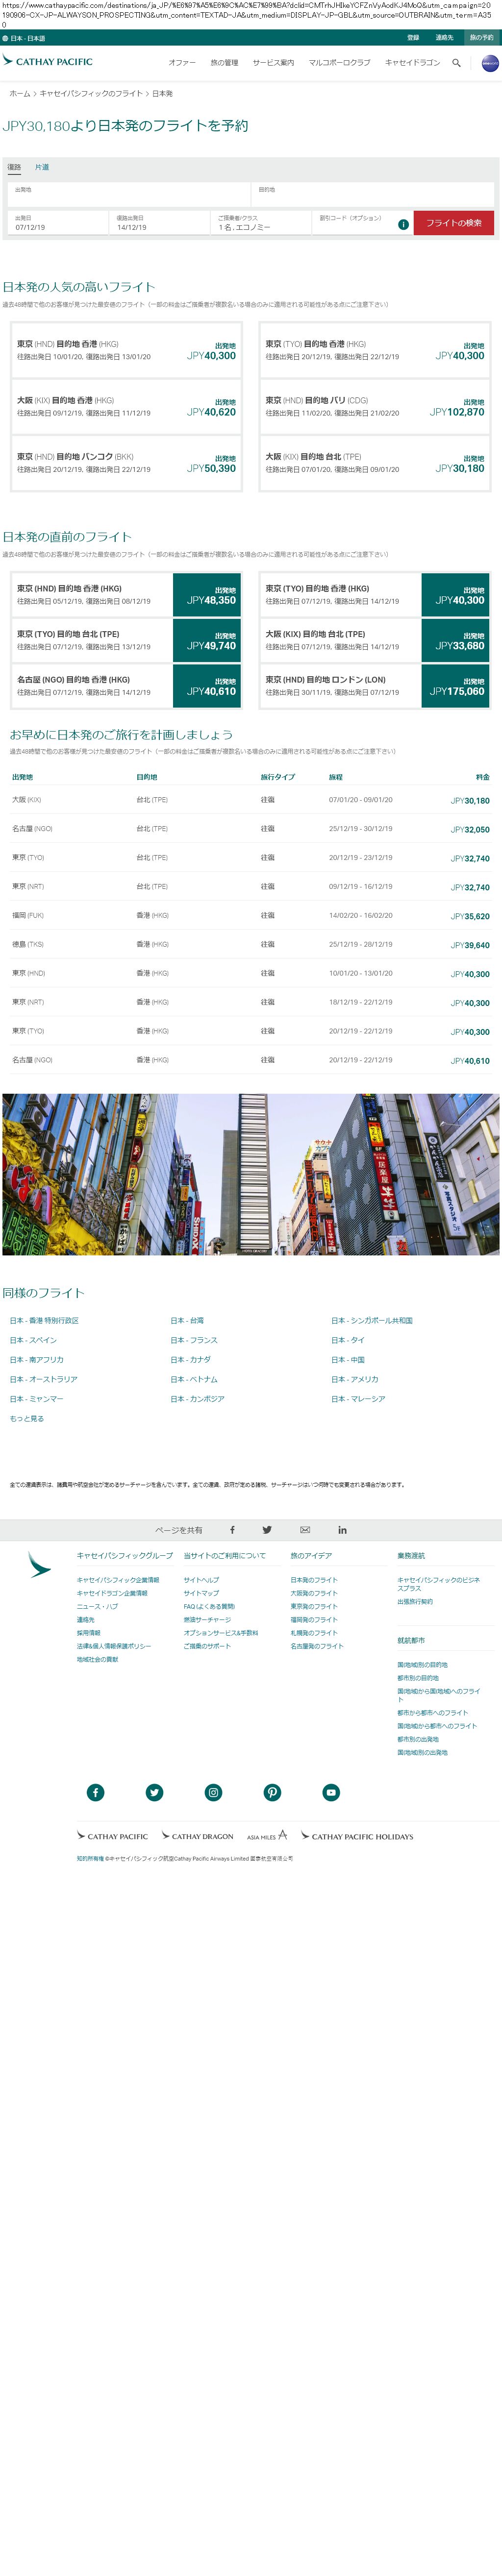Click the もっと見る link
This screenshot has height=2576, width=502.
pos(27,1418)
